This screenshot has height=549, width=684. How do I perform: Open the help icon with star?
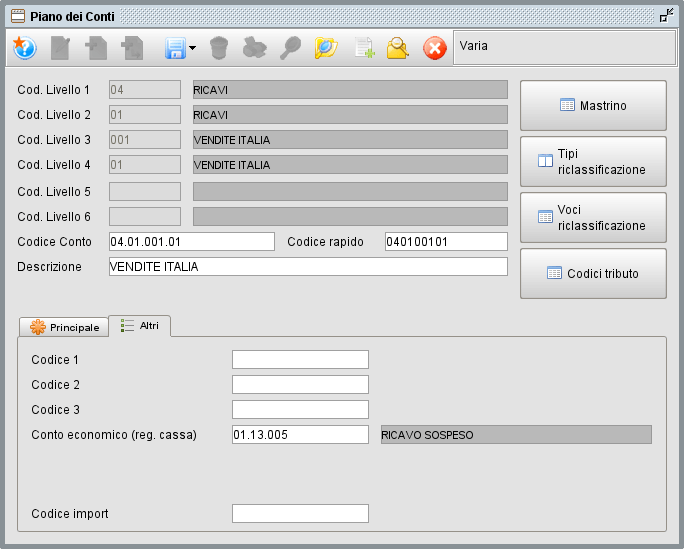coord(24,48)
